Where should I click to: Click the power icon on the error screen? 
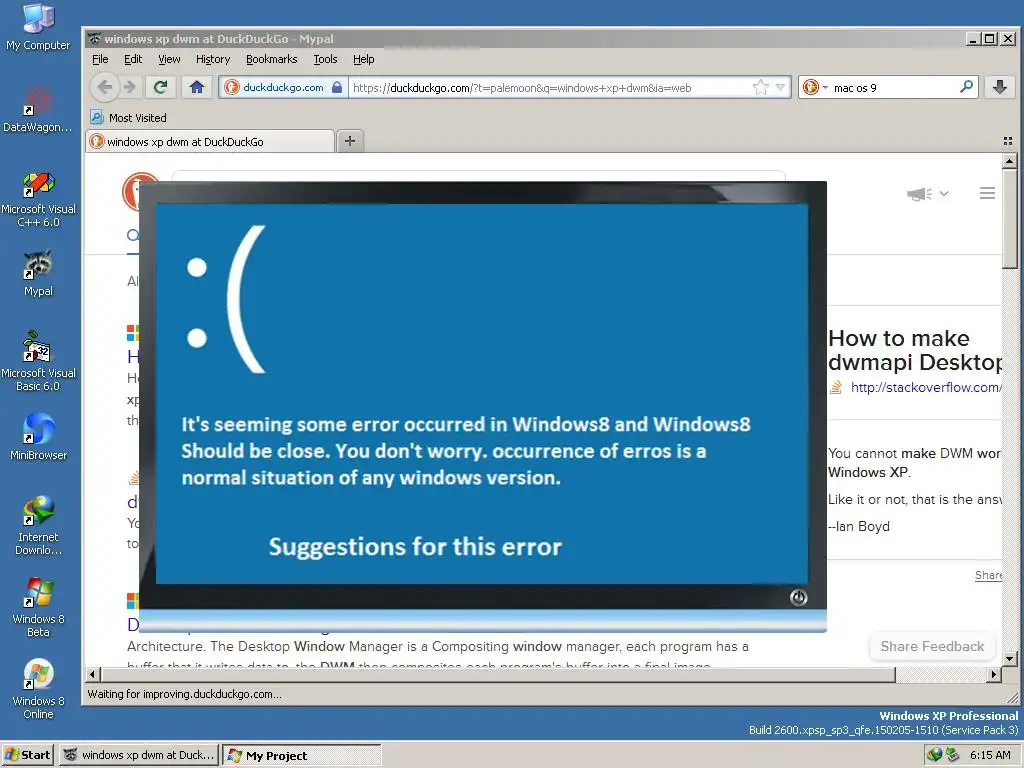coord(798,597)
